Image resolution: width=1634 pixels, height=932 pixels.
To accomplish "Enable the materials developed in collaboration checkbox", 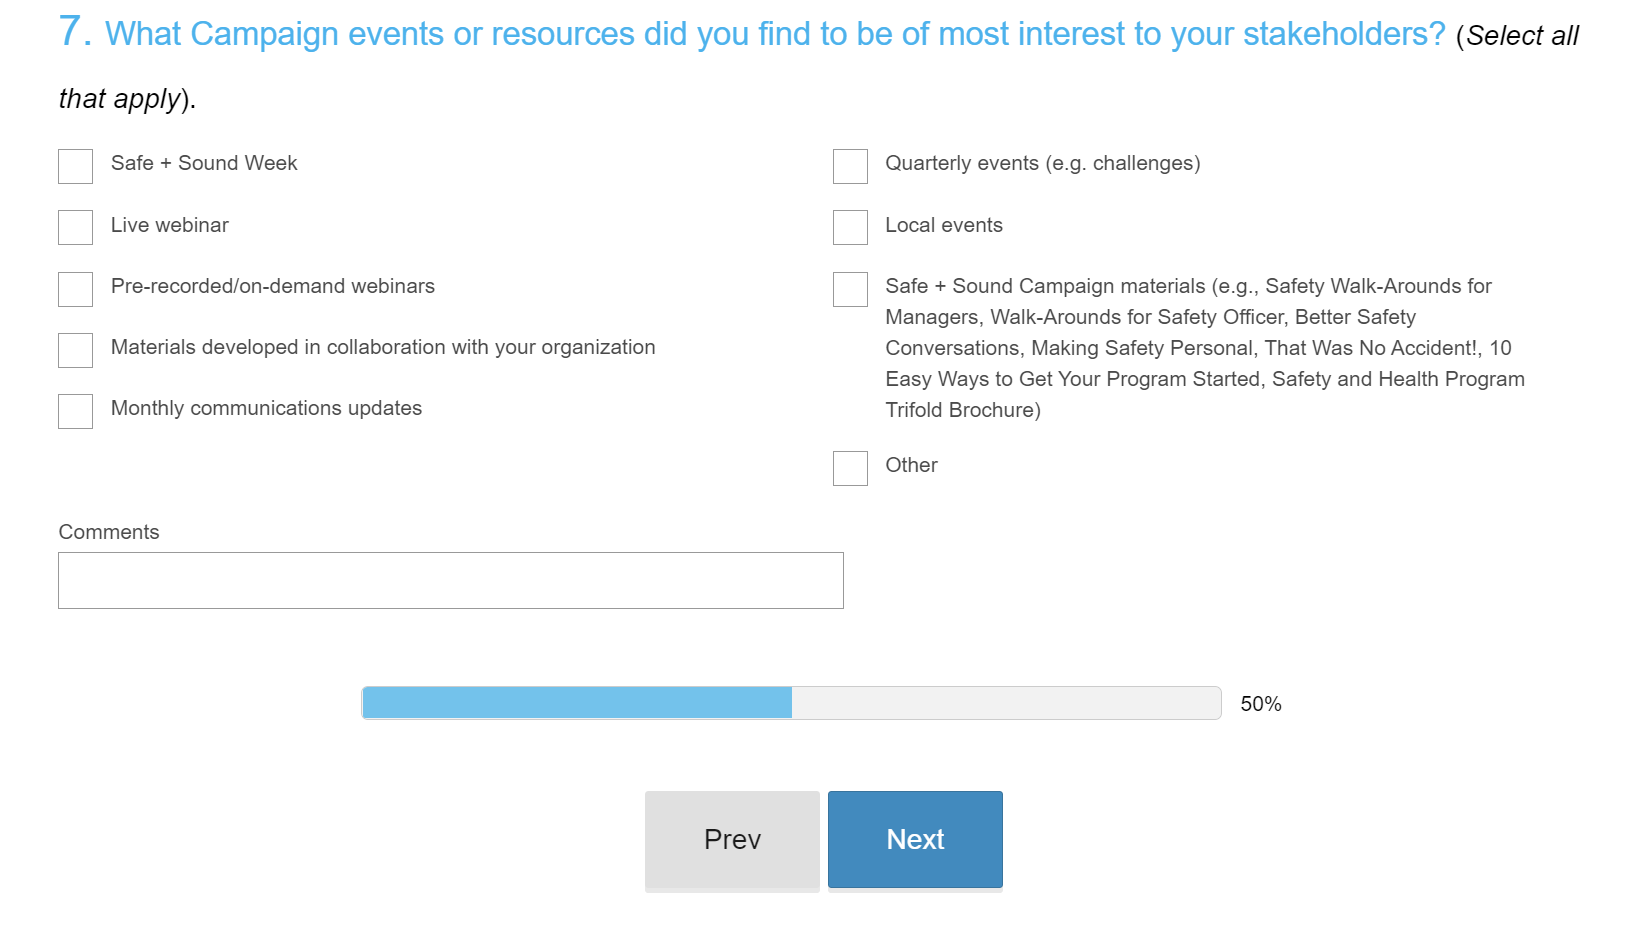I will tap(75, 350).
